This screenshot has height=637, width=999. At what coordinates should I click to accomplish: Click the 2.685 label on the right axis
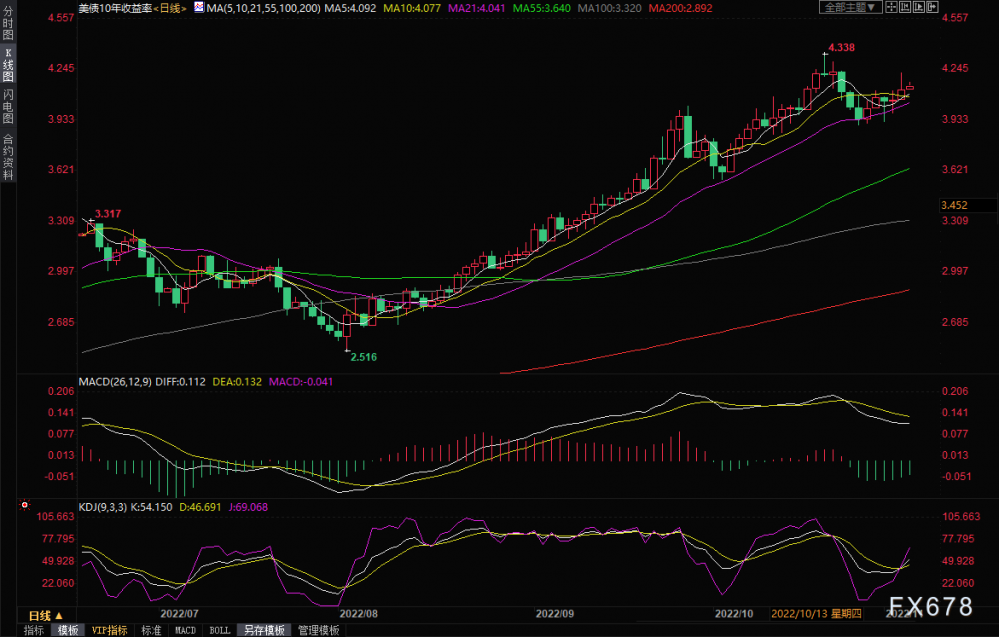(955, 322)
